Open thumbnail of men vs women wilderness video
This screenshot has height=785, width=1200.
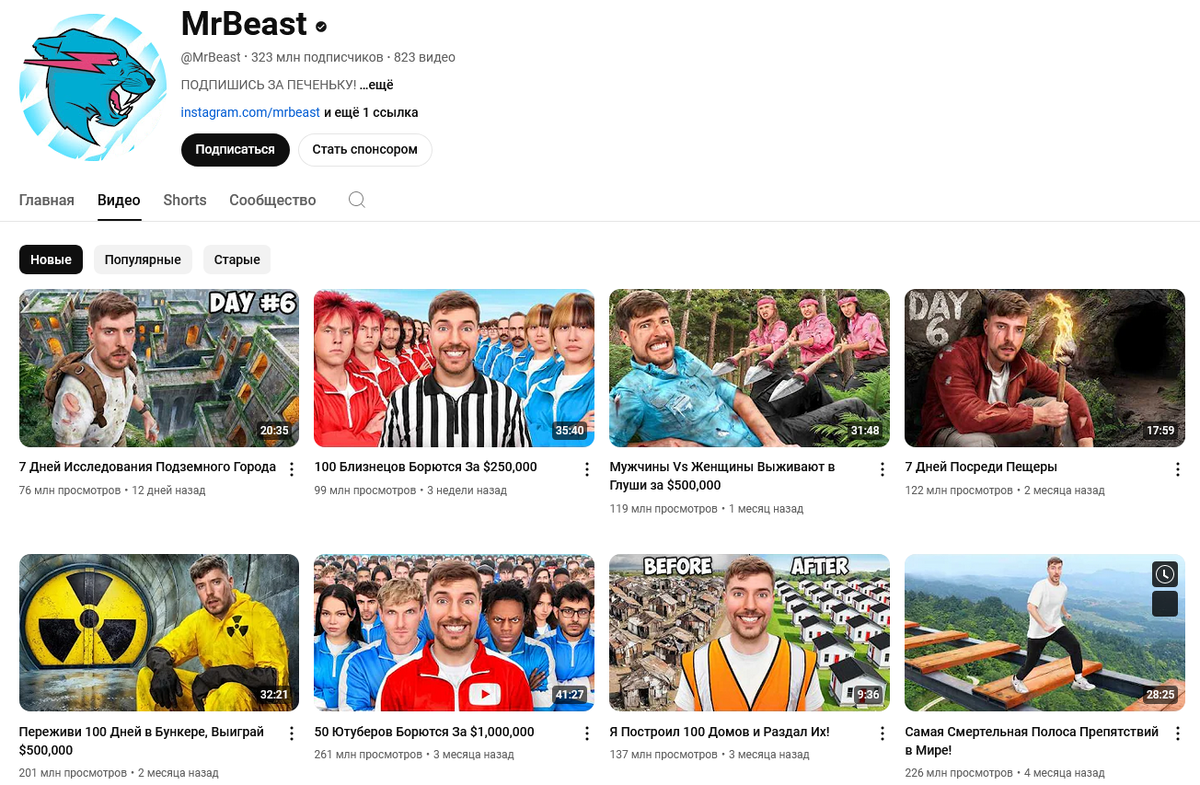click(749, 368)
